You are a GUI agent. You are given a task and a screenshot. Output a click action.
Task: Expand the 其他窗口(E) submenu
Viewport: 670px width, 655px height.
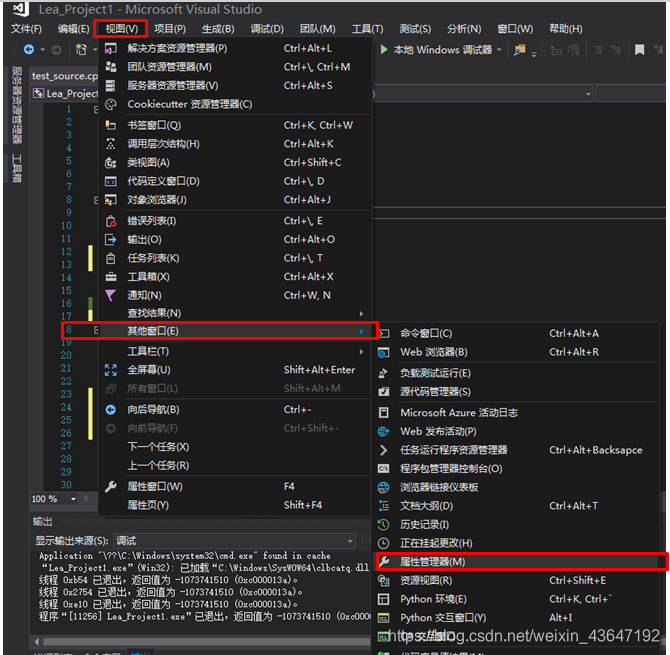234,331
